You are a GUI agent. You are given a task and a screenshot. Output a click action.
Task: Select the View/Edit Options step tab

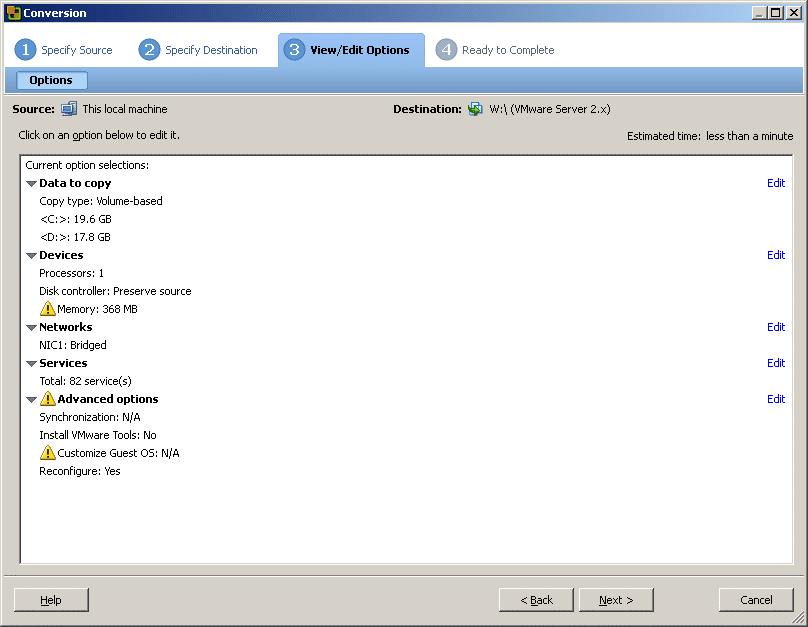(351, 50)
